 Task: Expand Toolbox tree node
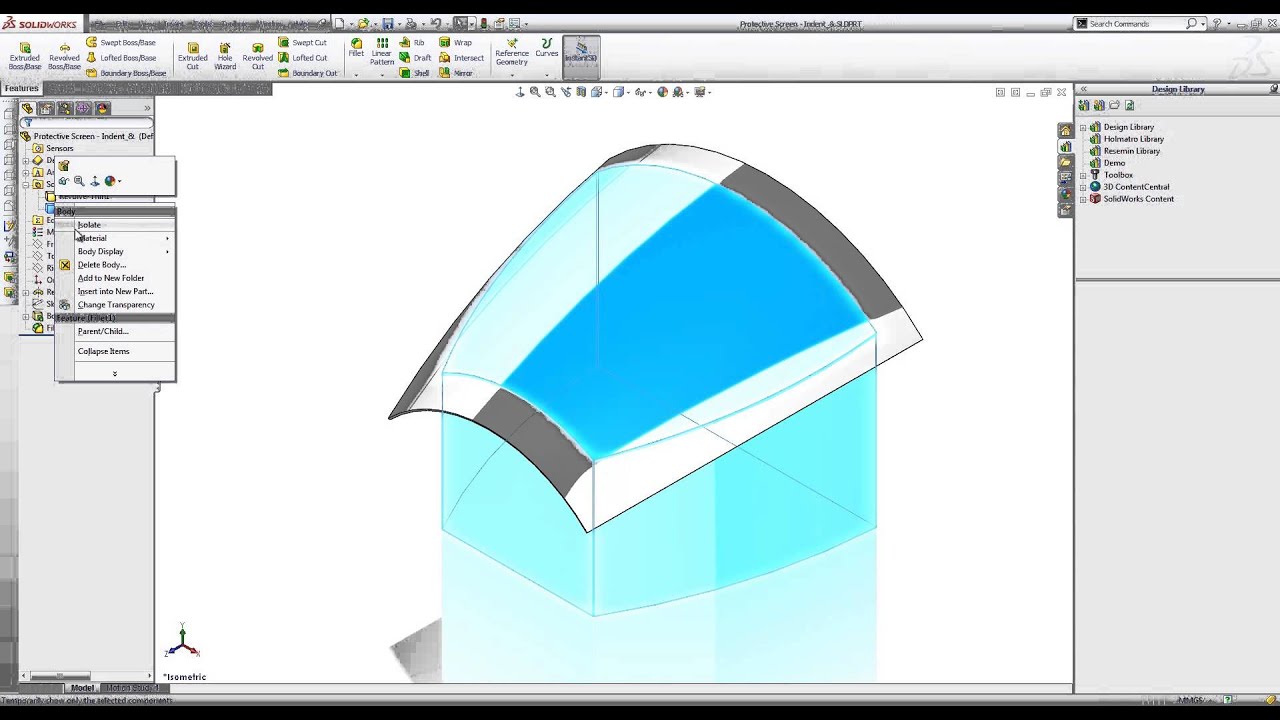pyautogui.click(x=1083, y=175)
